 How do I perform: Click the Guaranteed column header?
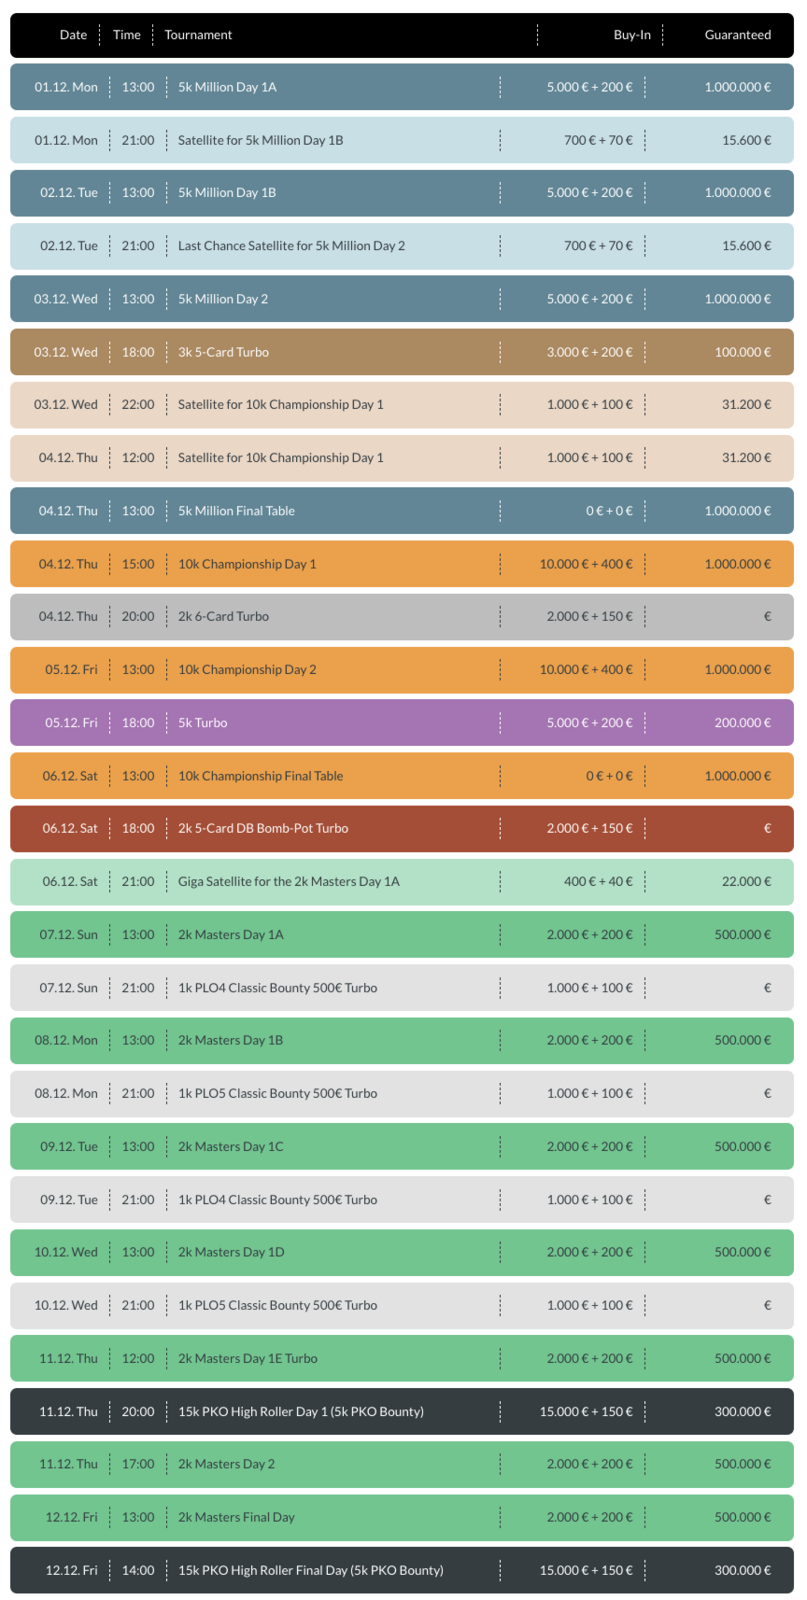pyautogui.click(x=737, y=35)
